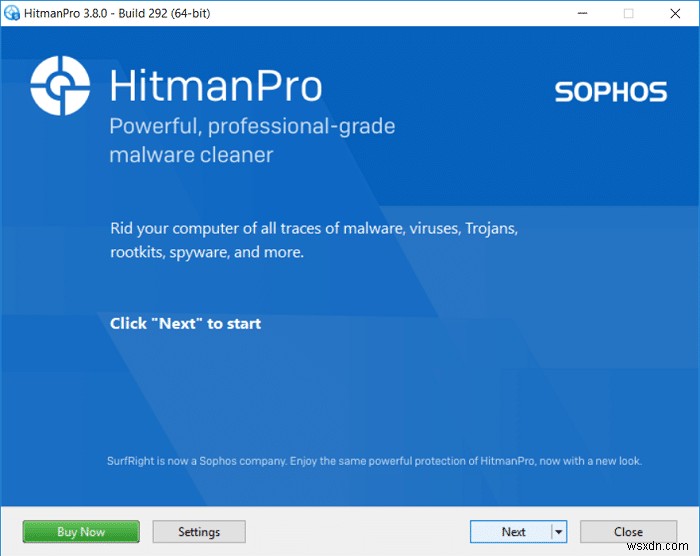The image size is (700, 556).
Task: Click the HitmanPro title bar app icon
Action: (x=12, y=13)
